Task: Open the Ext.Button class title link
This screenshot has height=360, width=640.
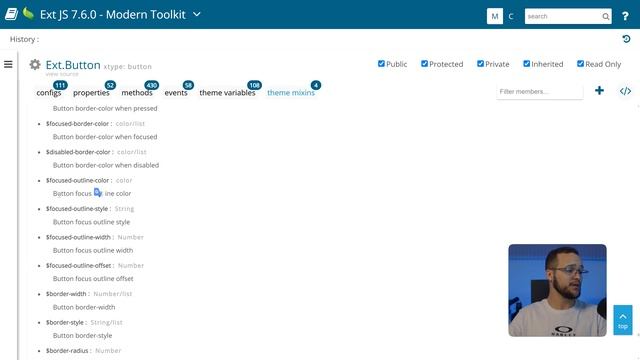Action: click(x=73, y=65)
